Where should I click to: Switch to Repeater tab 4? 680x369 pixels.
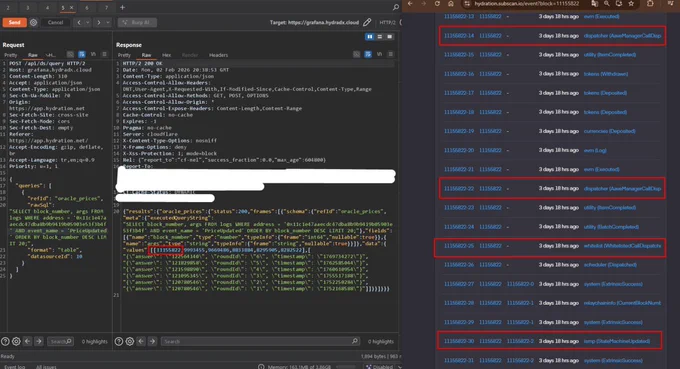click(47, 8)
